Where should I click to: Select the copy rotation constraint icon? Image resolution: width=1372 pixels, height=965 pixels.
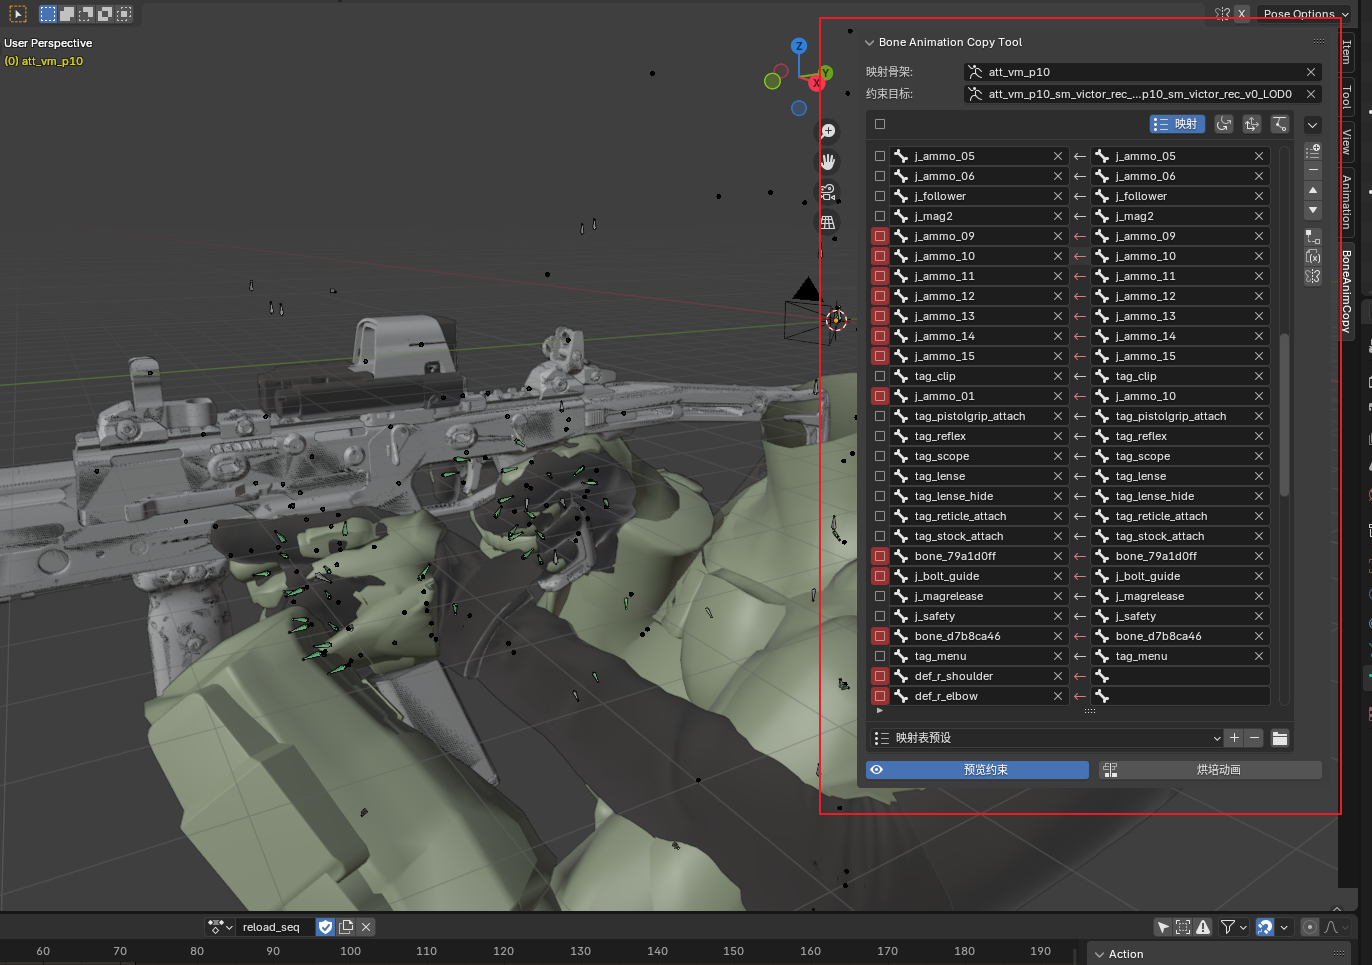point(1224,124)
